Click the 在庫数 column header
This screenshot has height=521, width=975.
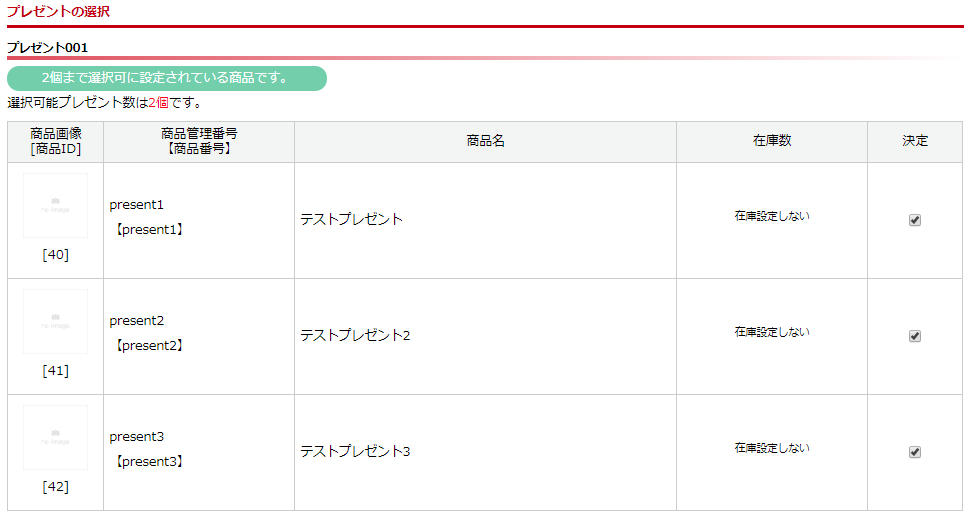point(772,141)
